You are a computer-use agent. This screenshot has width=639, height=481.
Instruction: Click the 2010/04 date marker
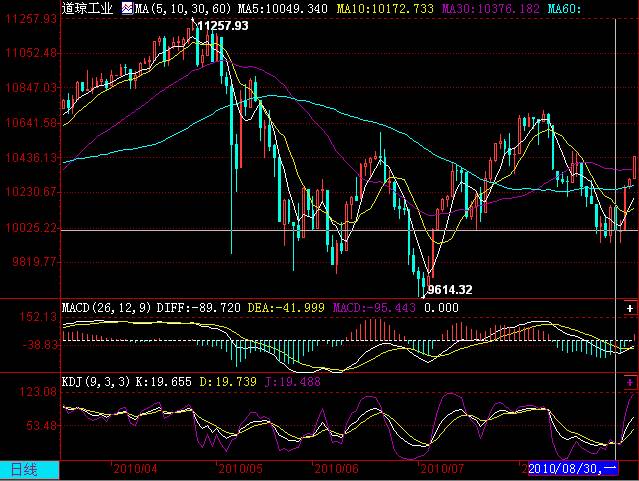[135, 468]
